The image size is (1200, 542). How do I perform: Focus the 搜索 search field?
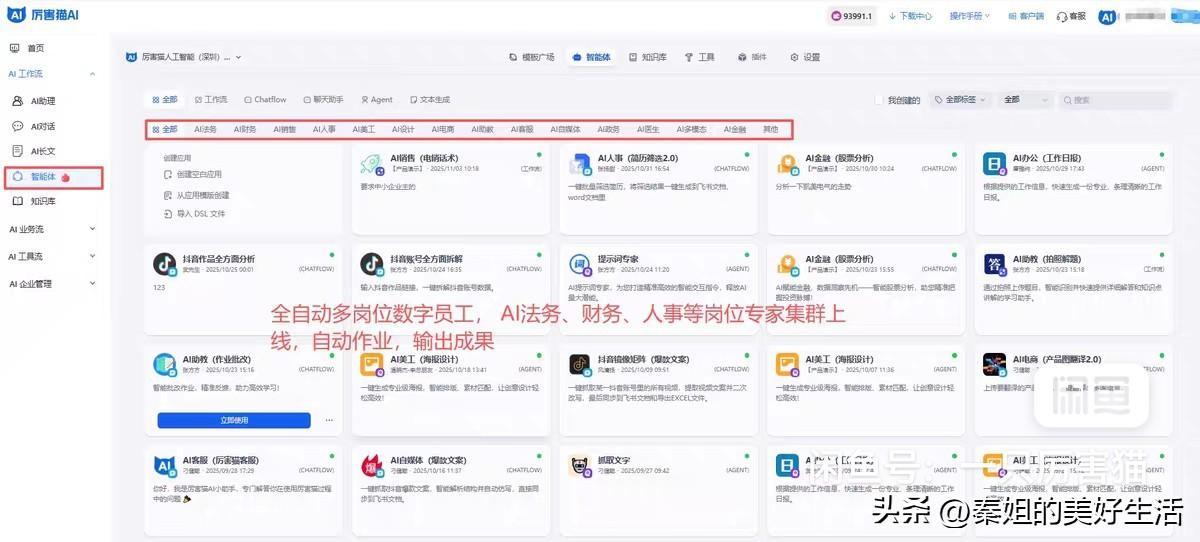pyautogui.click(x=1115, y=100)
